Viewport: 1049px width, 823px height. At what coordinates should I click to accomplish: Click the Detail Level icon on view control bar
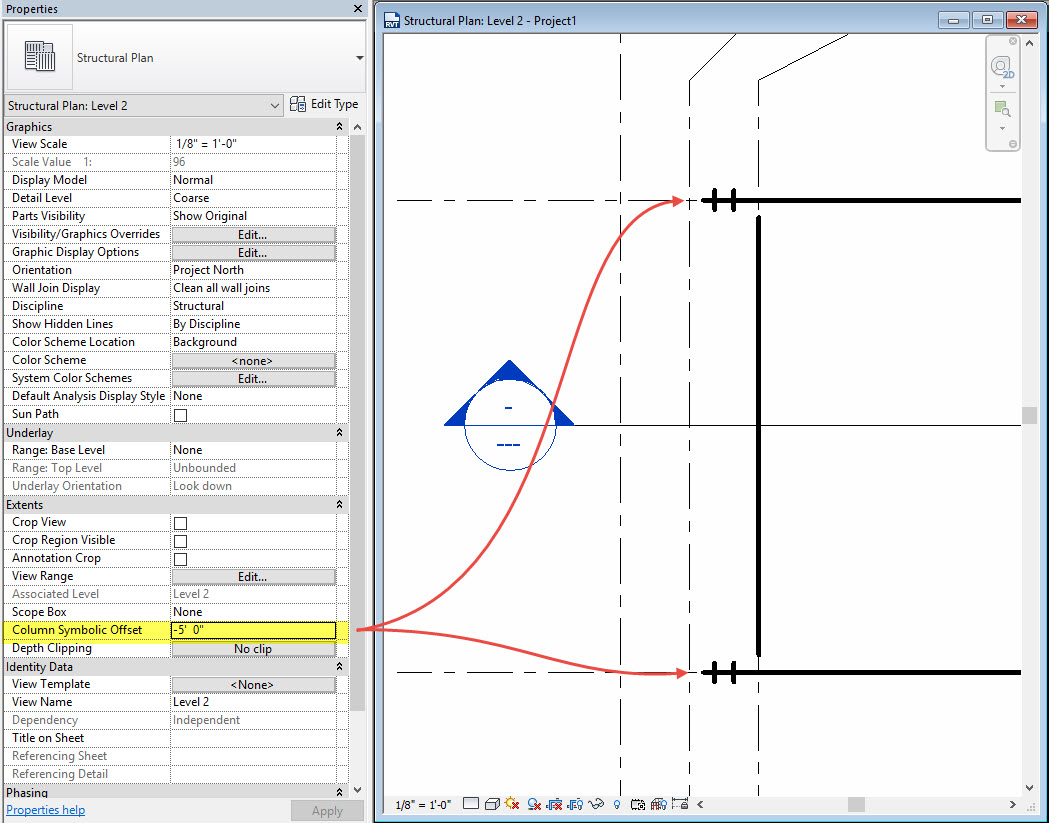(x=471, y=803)
